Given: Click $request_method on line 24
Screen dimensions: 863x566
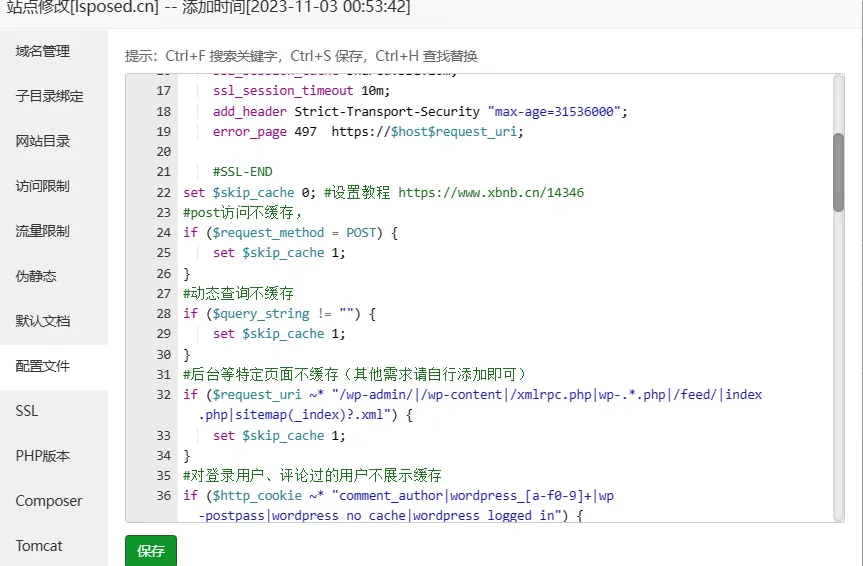Looking at the screenshot, I should pos(268,233).
